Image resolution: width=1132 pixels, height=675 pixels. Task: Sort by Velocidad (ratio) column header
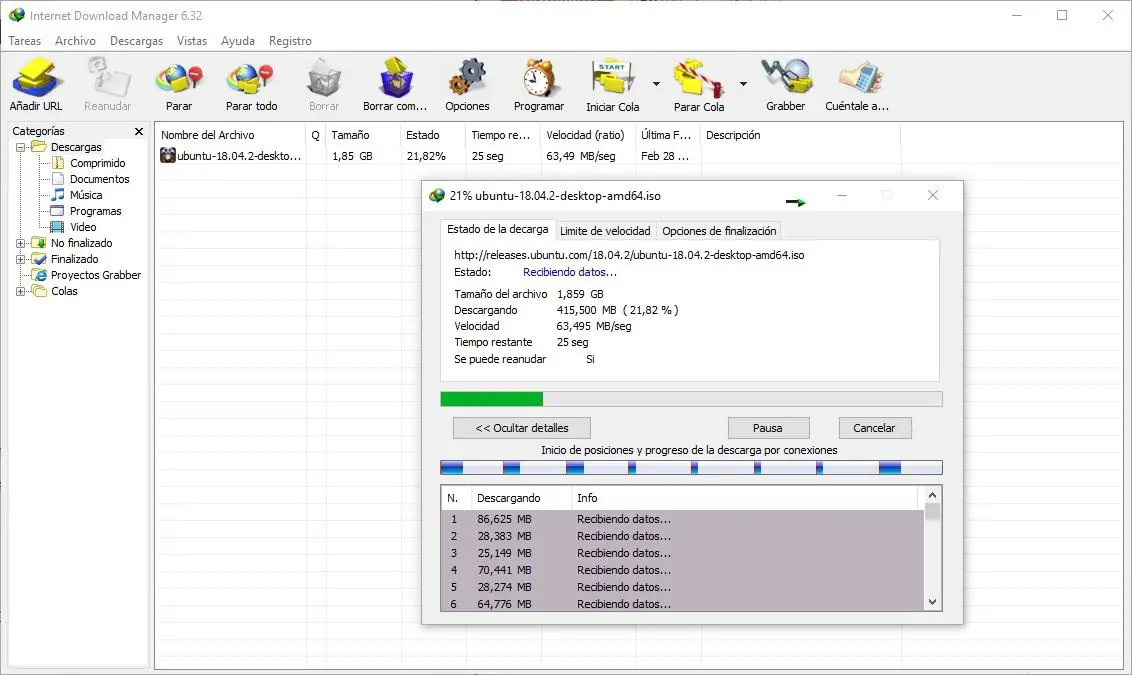(587, 135)
